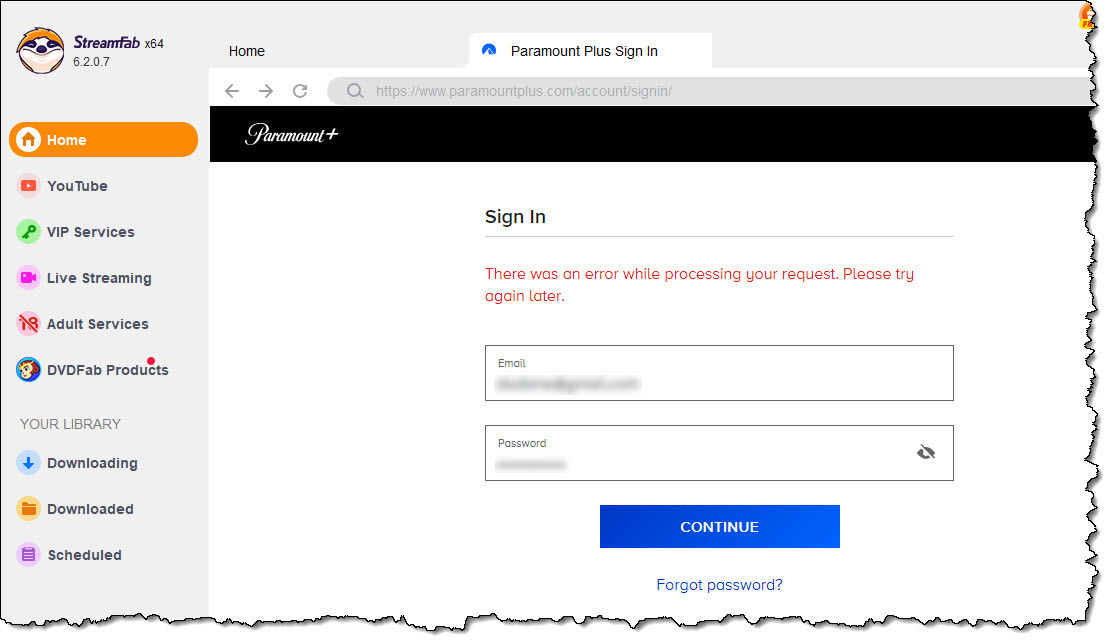Screen dimensions: 1112x641
Task: Open the Downloaded library
Action: click(x=89, y=509)
